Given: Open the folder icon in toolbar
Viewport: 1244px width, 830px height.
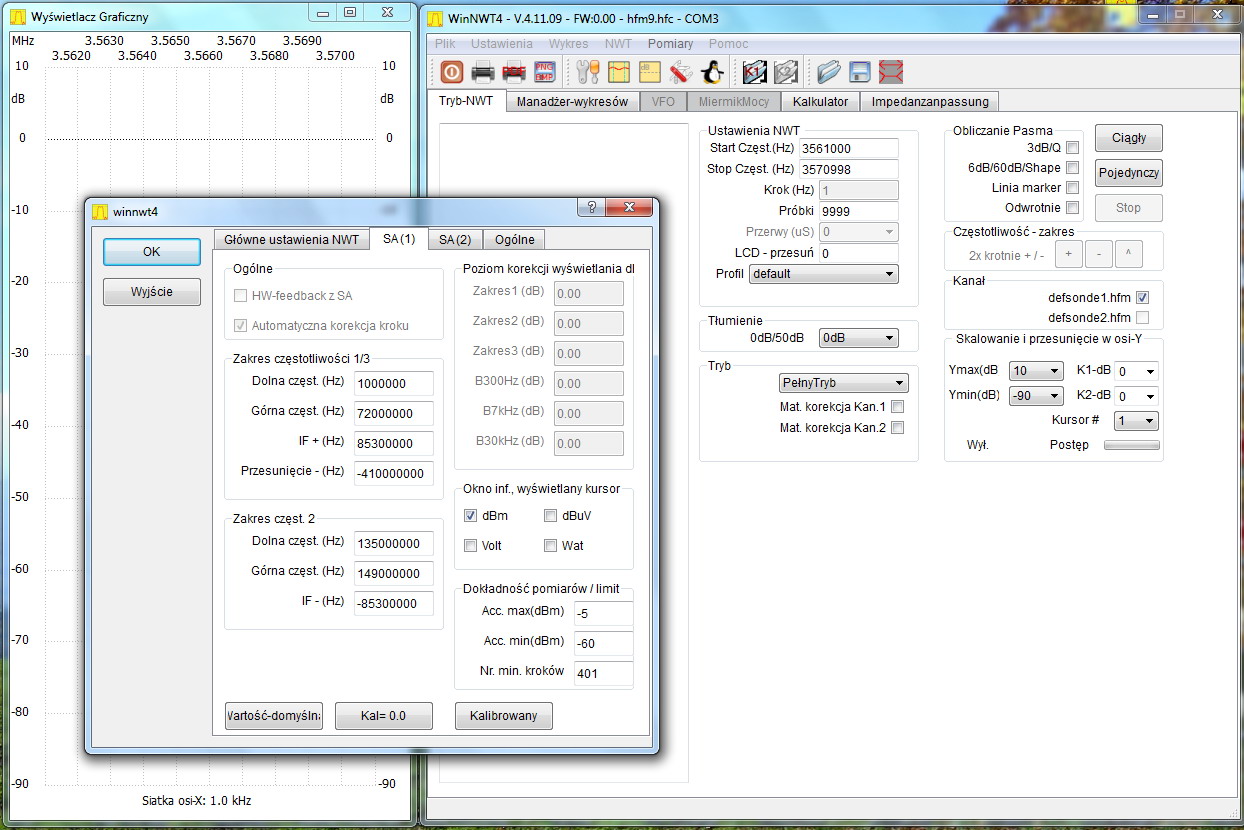Looking at the screenshot, I should [x=828, y=72].
